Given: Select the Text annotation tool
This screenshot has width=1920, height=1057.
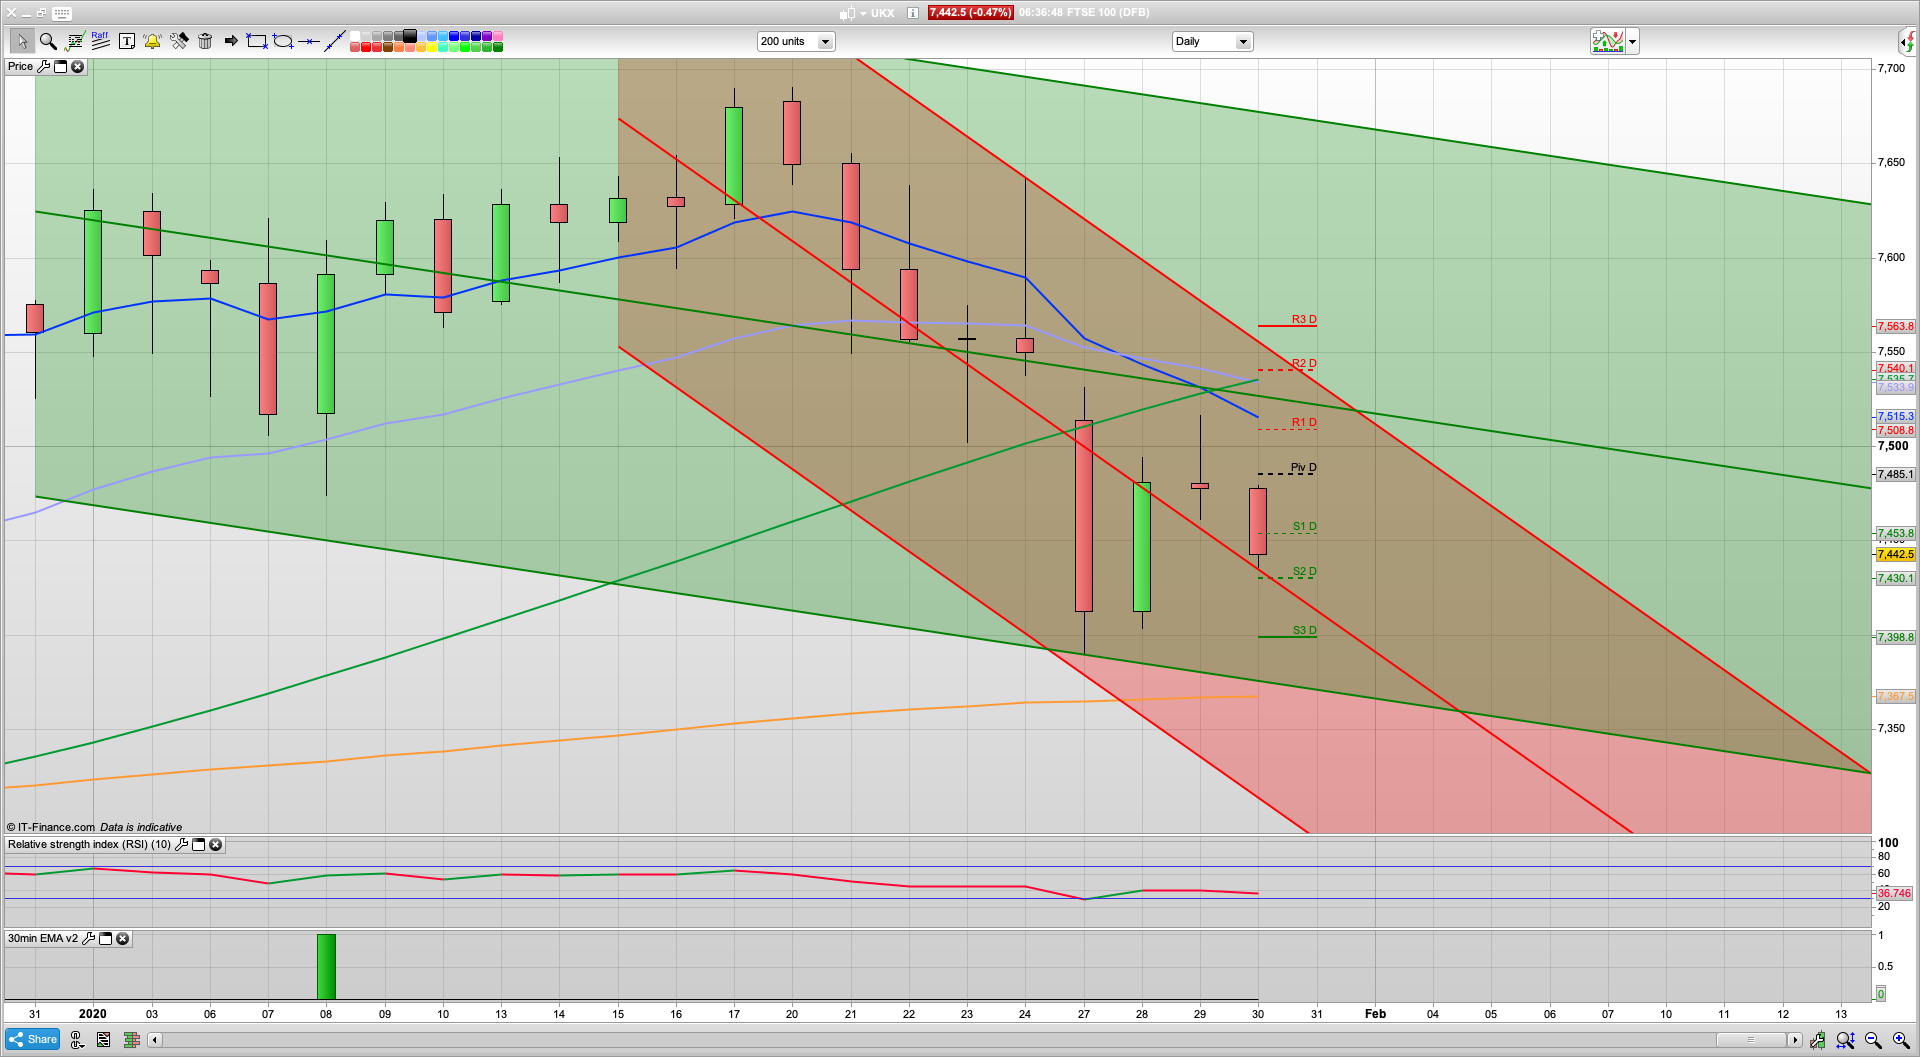Looking at the screenshot, I should click(x=126, y=41).
